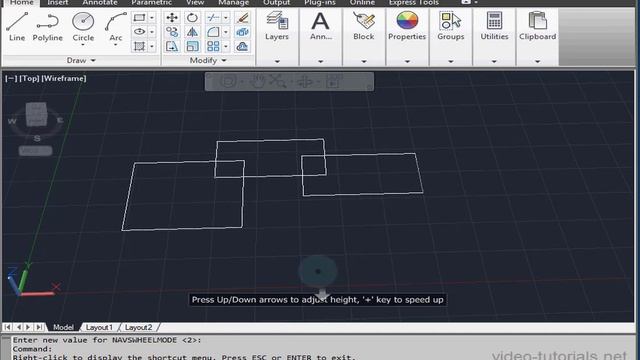Switch to the Insert ribbon tab
This screenshot has height=360, width=640.
click(x=58, y=3)
